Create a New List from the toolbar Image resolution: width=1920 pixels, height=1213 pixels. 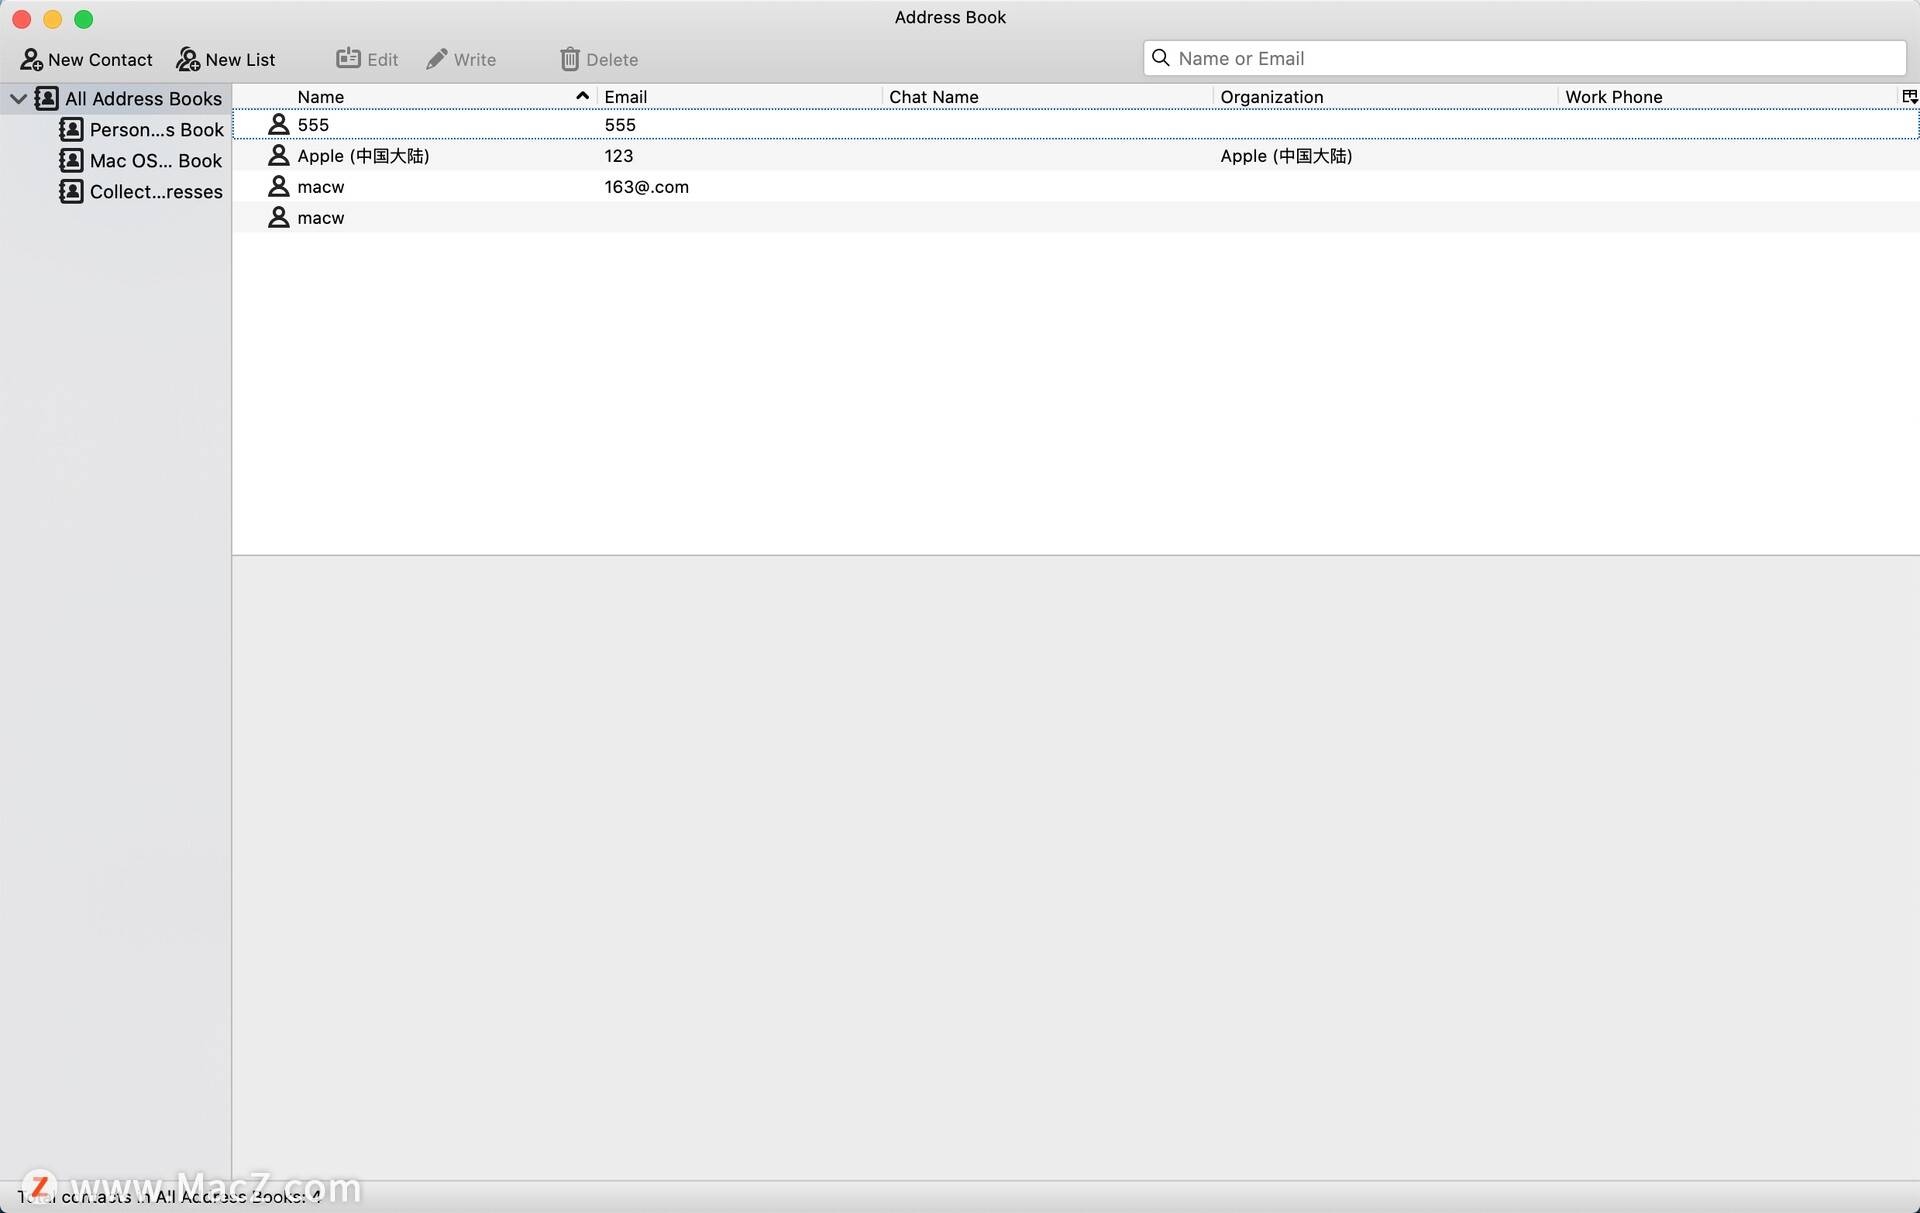click(225, 59)
